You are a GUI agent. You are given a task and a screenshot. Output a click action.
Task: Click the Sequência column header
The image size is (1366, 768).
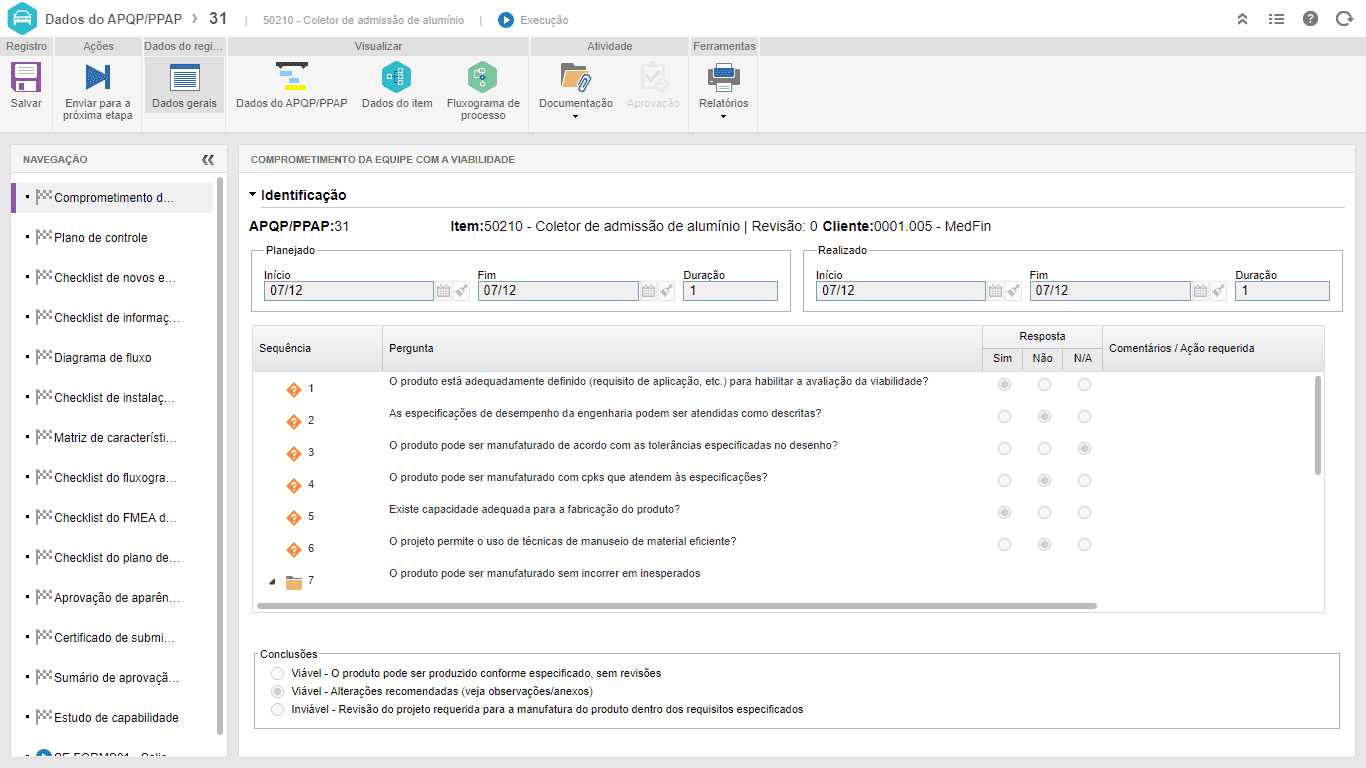318,348
